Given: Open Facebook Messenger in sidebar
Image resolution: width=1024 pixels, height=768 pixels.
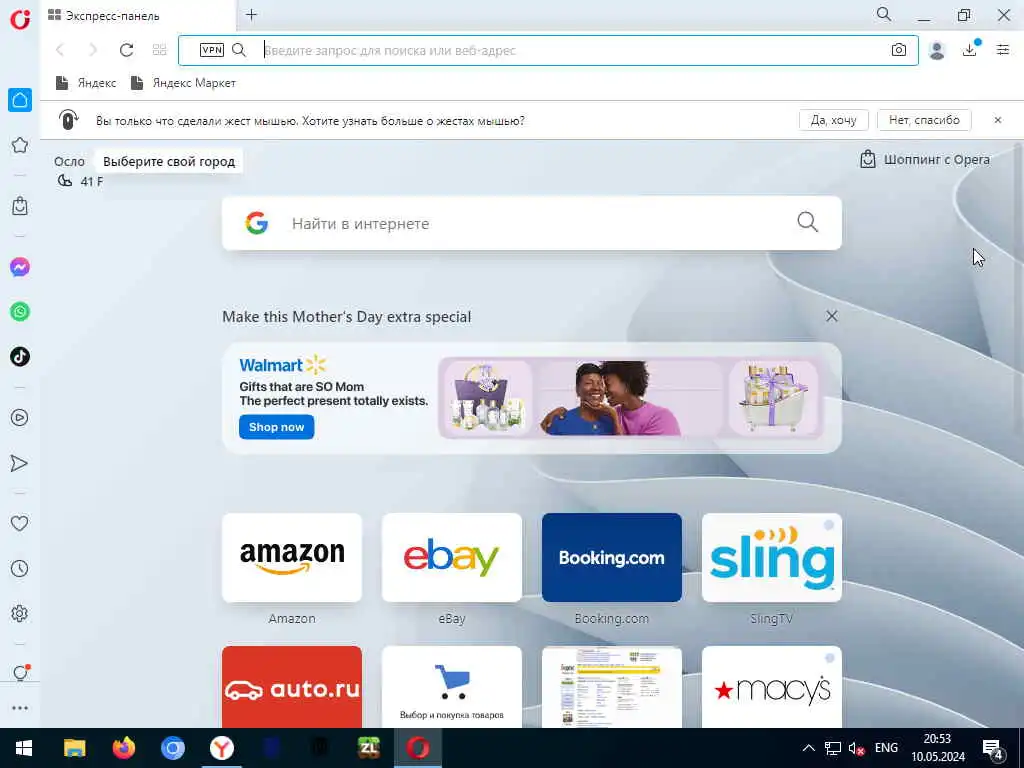Looking at the screenshot, I should [x=20, y=267].
